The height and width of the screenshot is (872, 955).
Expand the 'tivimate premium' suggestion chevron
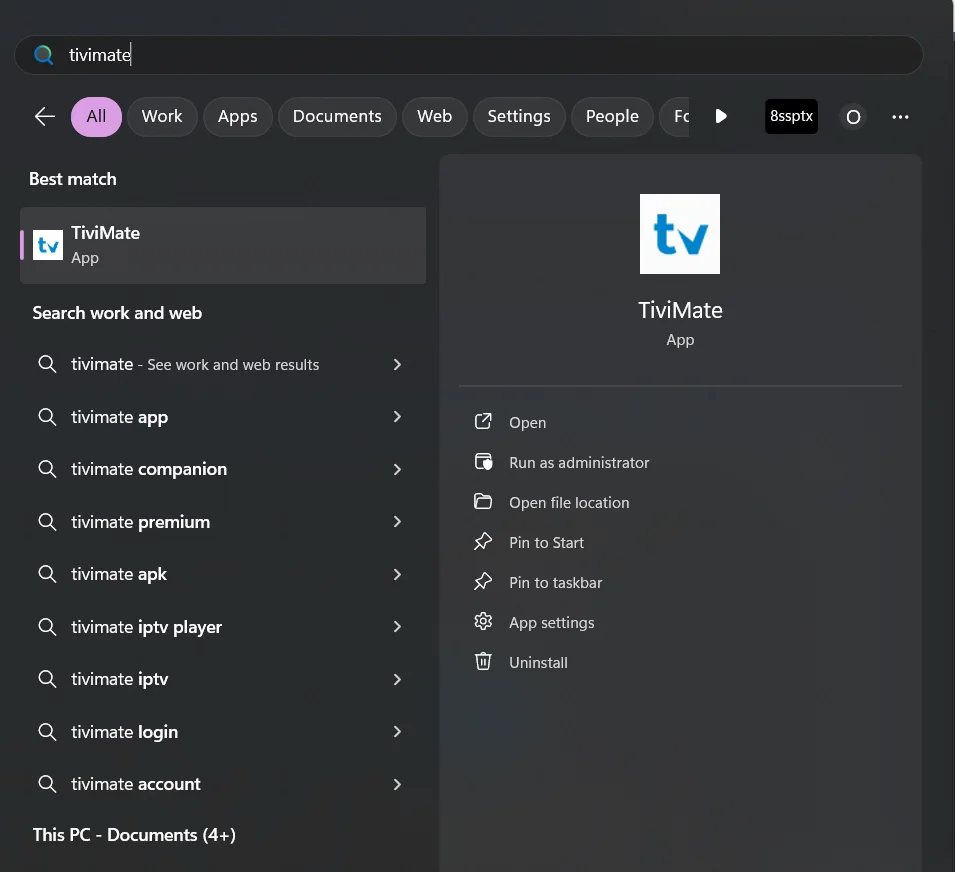click(397, 522)
